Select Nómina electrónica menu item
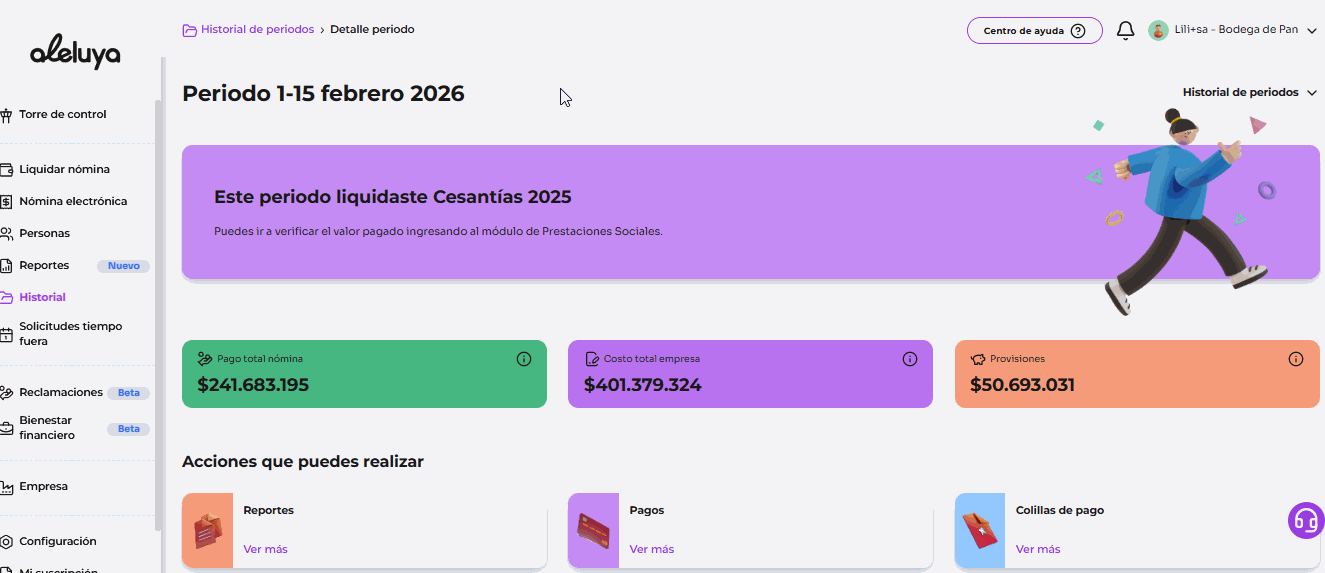The height and width of the screenshot is (573, 1325). click(73, 201)
